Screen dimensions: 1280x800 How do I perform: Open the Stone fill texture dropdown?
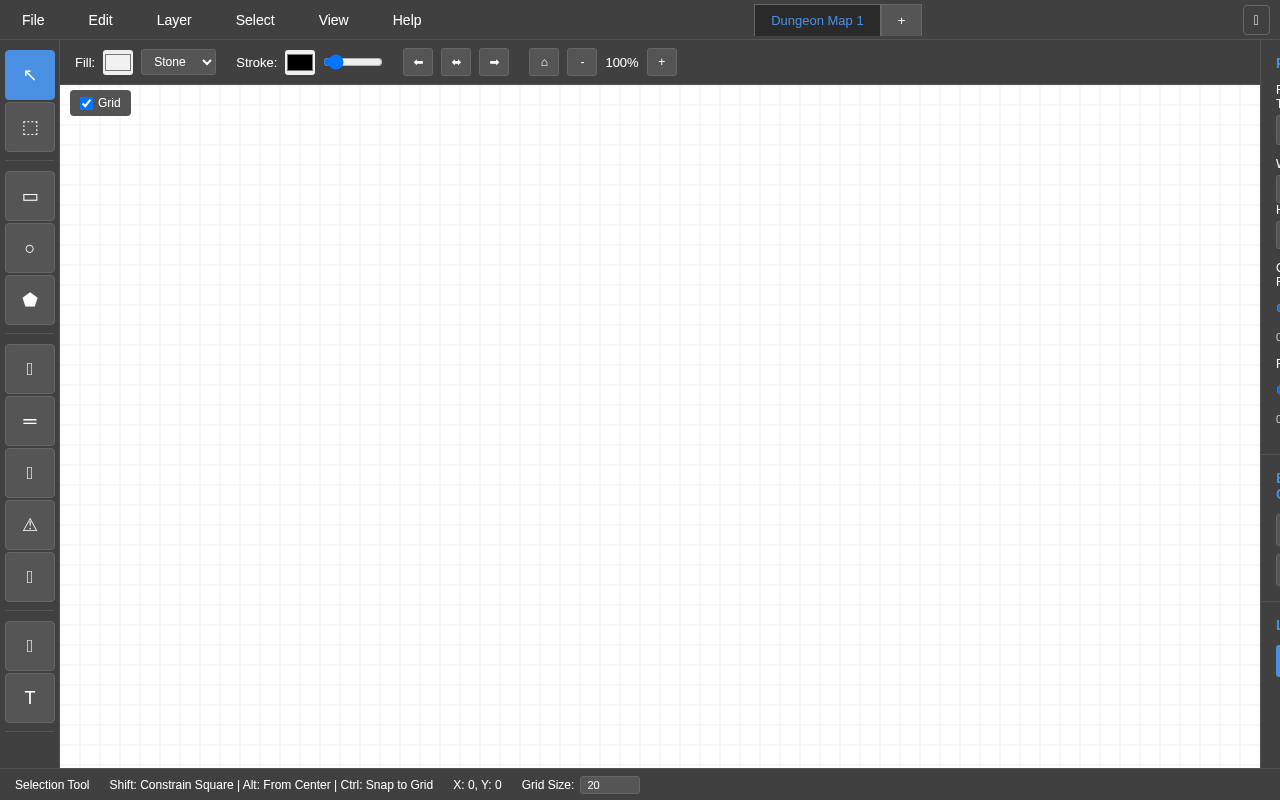point(178,62)
